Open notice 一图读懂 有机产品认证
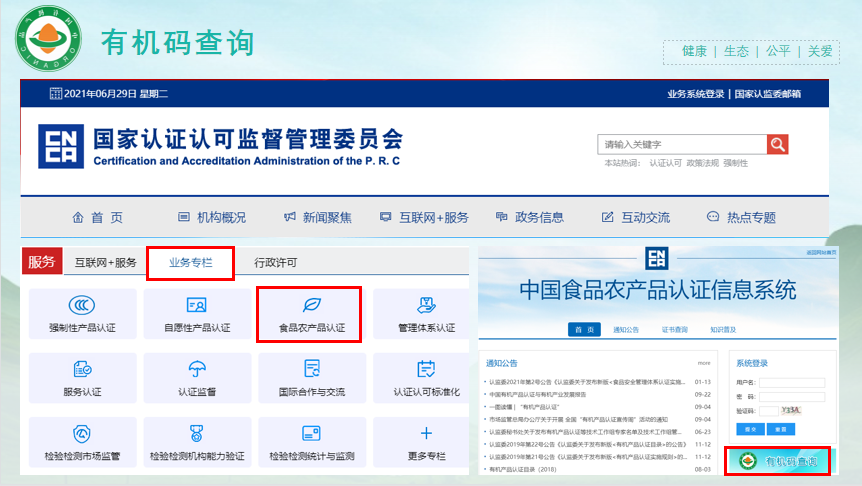 [524, 407]
